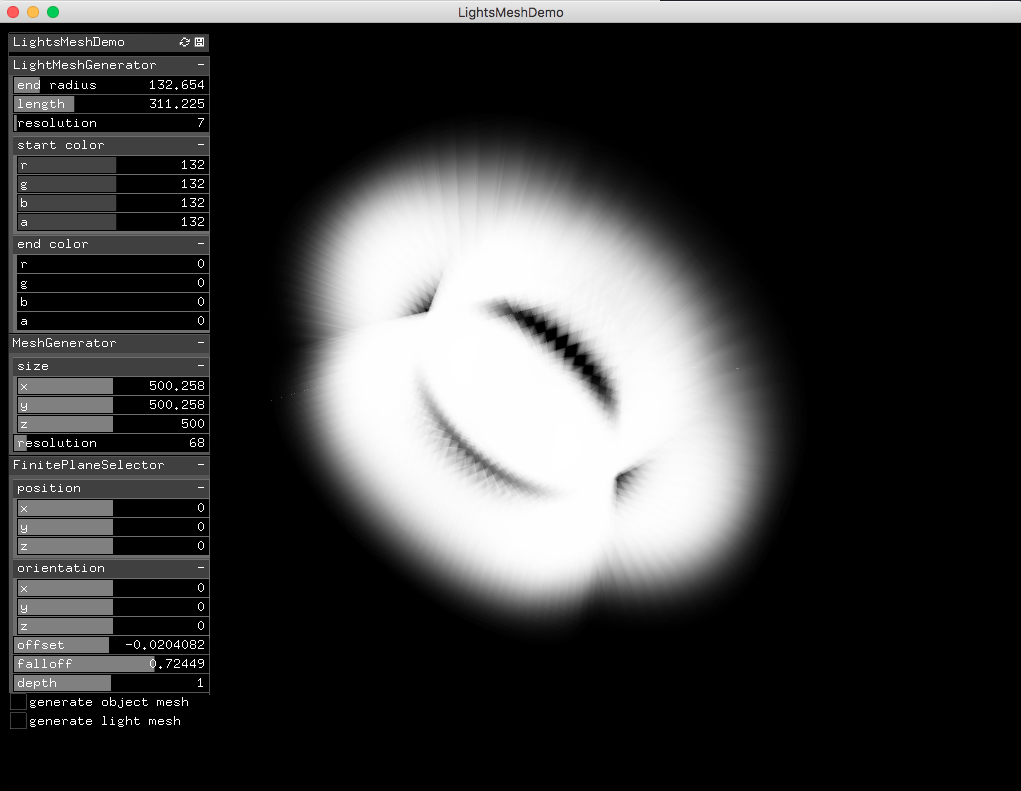1021x791 pixels.
Task: Click the resolution field under MeshGenerator
Action: [x=110, y=443]
